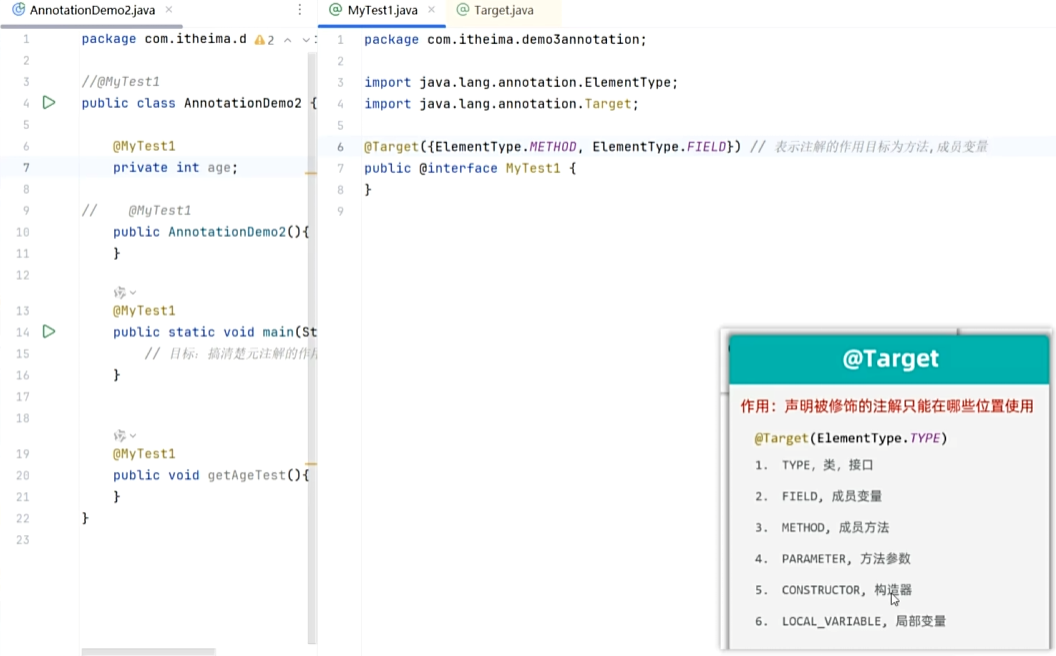
Task: Click line number 7 in left editor gutter
Action: click(x=26, y=168)
